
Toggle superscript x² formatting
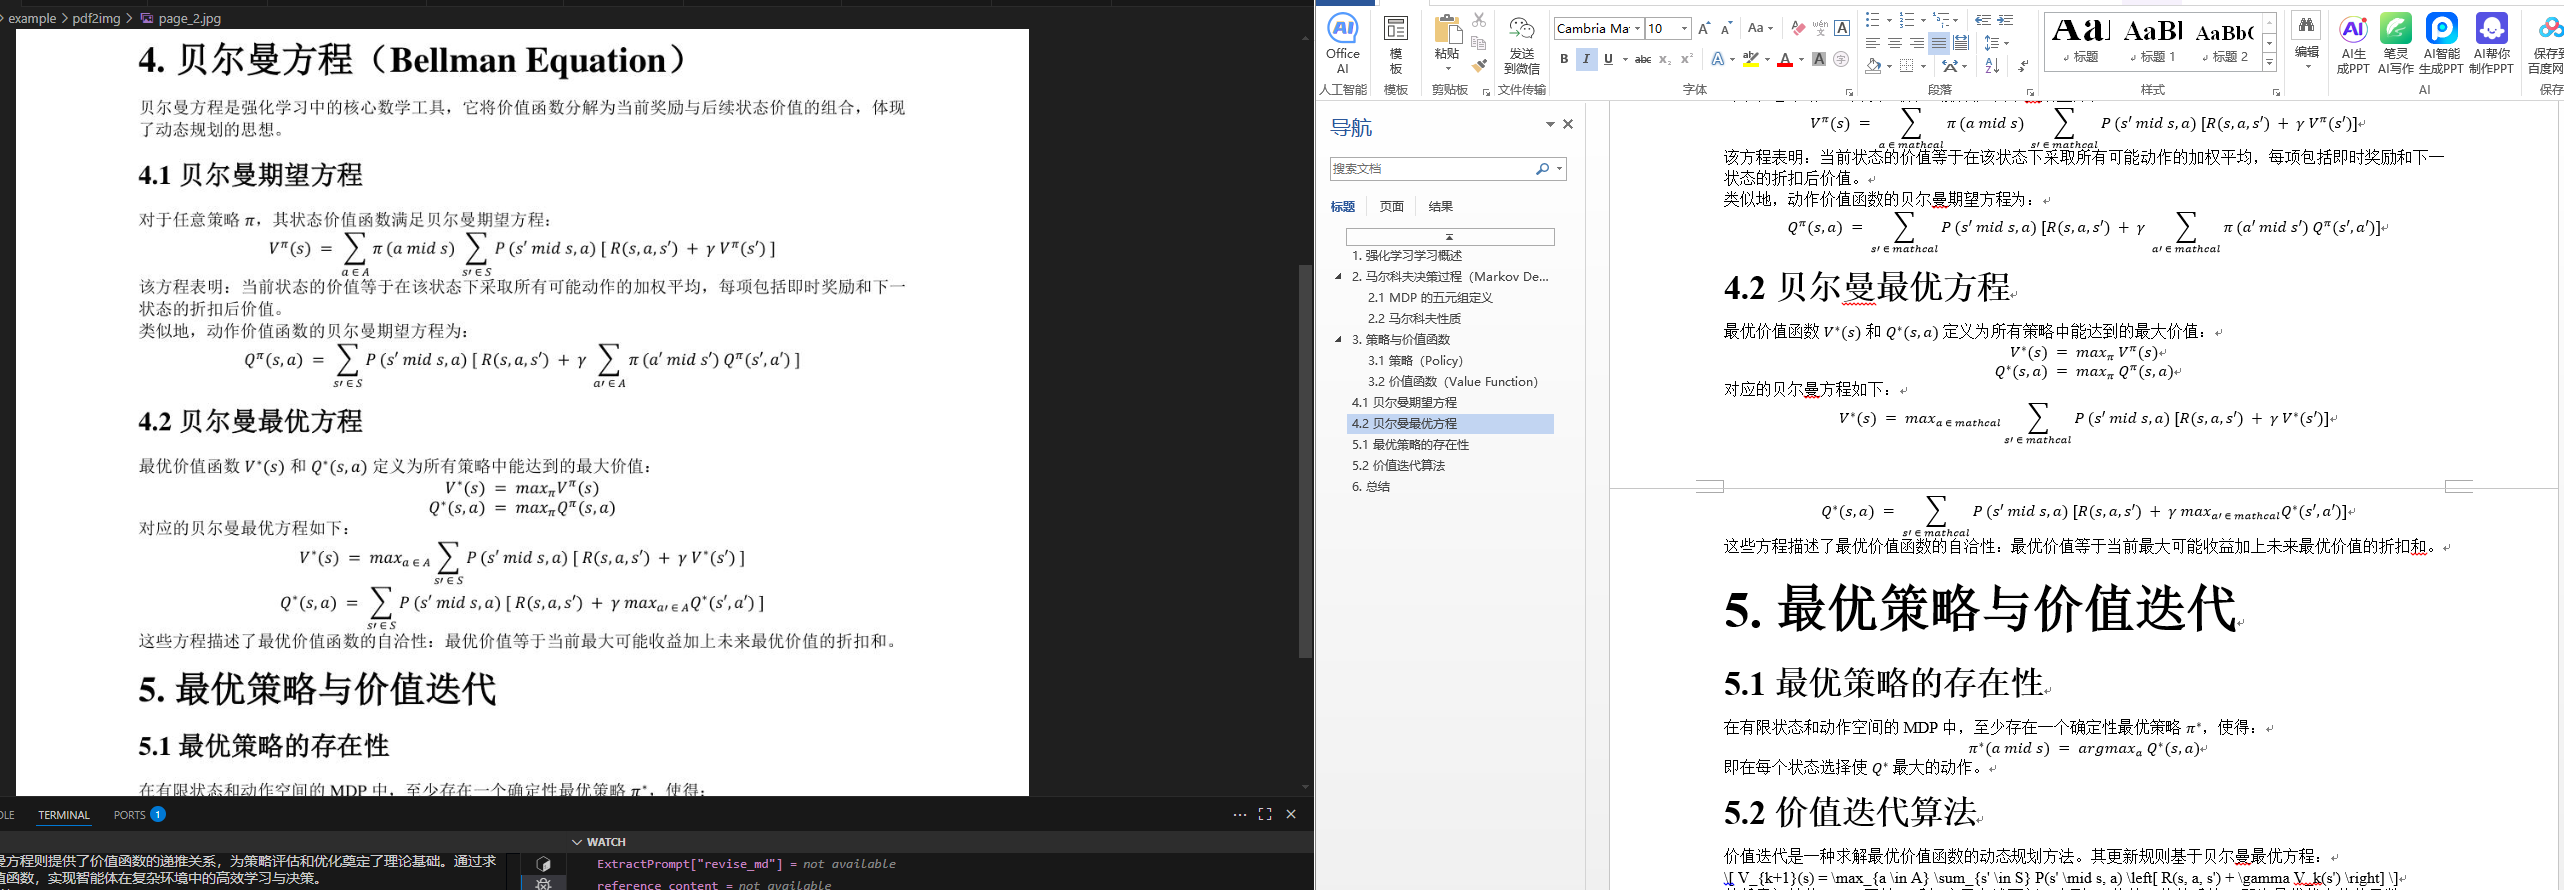click(x=1687, y=60)
